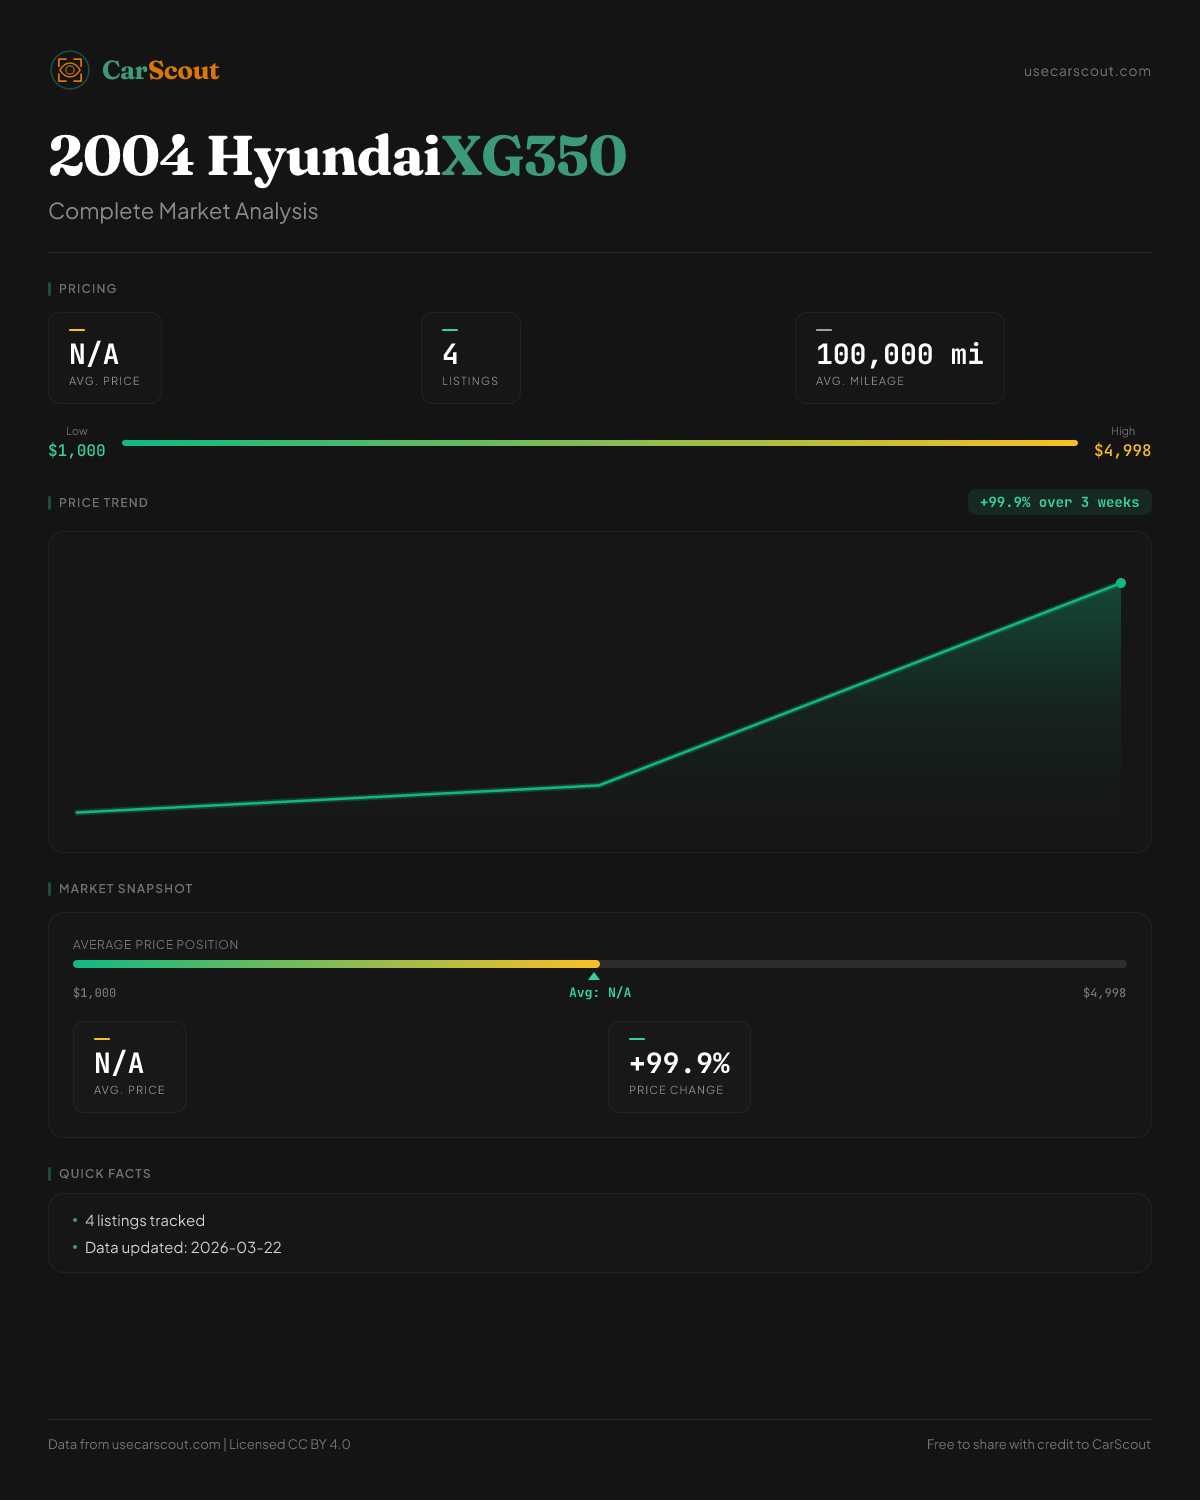Click the trend line bend point

pos(599,785)
